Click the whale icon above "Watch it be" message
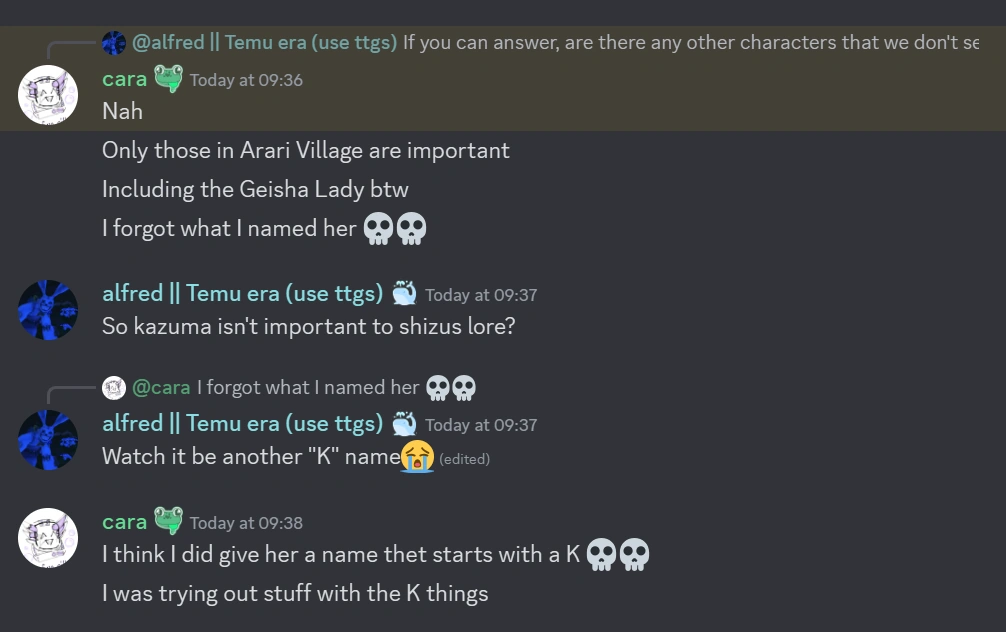This screenshot has width=1006, height=632. (x=404, y=424)
